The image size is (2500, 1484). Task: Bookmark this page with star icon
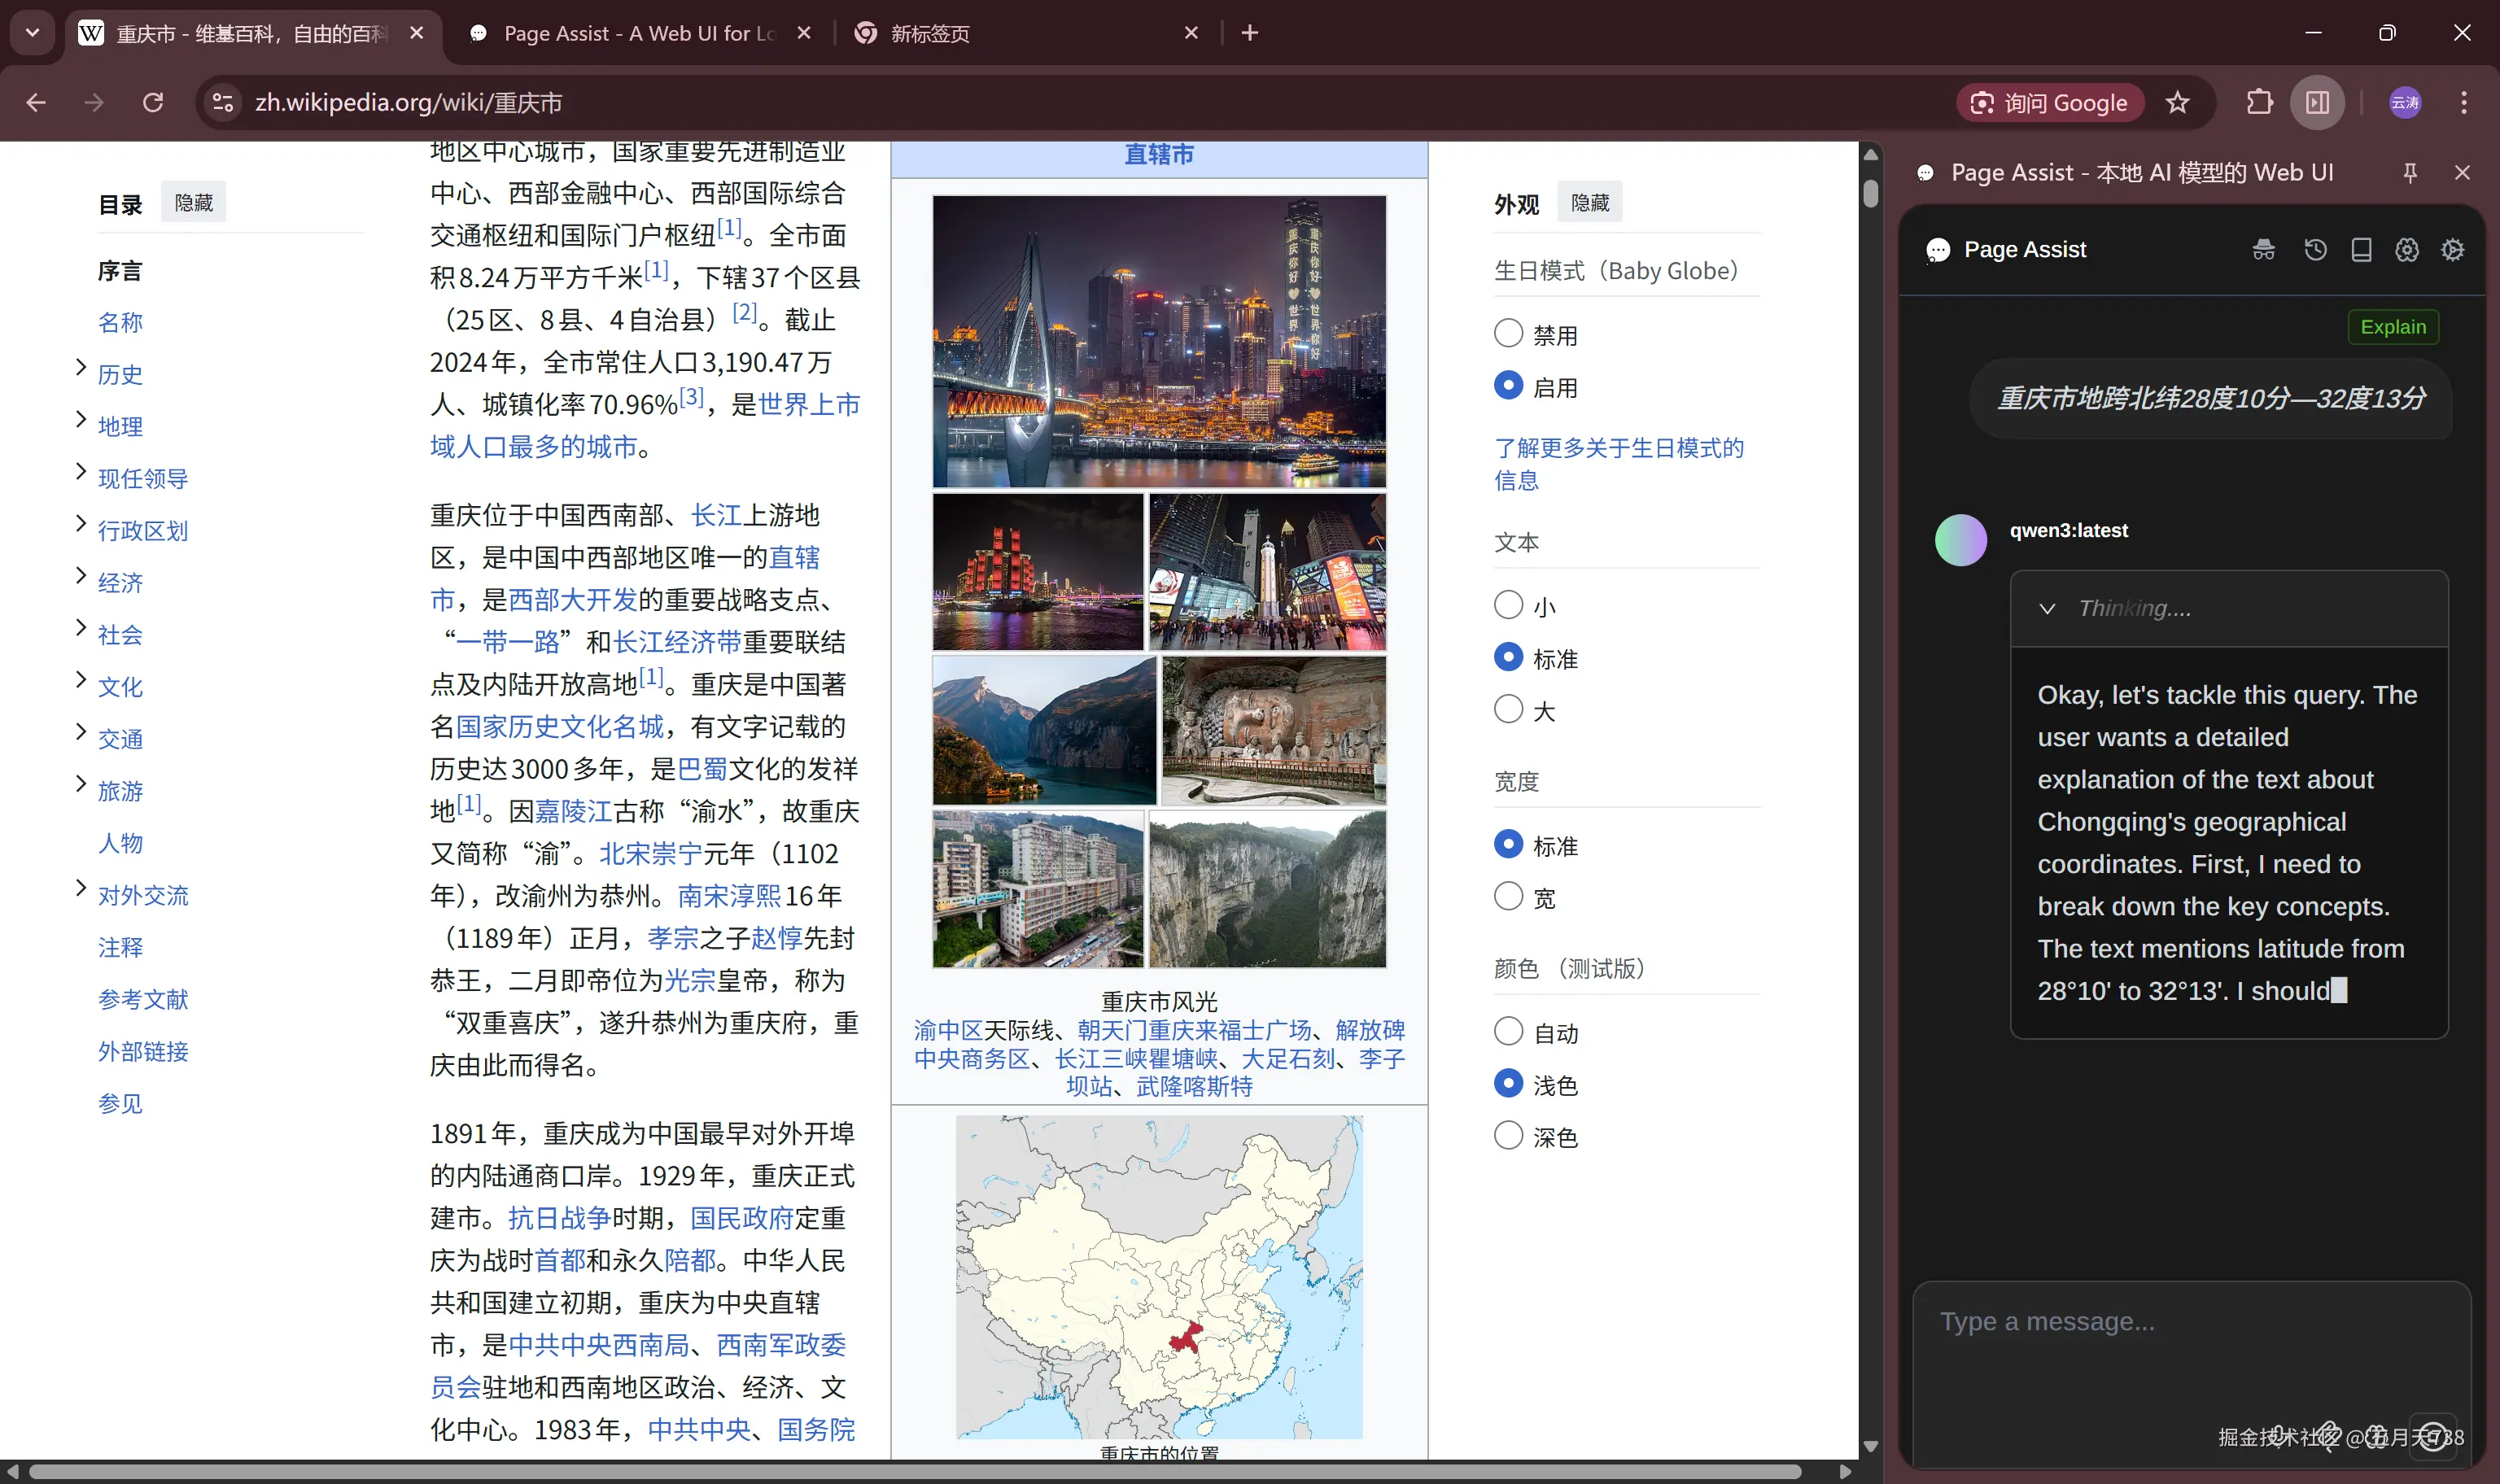coord(2177,103)
